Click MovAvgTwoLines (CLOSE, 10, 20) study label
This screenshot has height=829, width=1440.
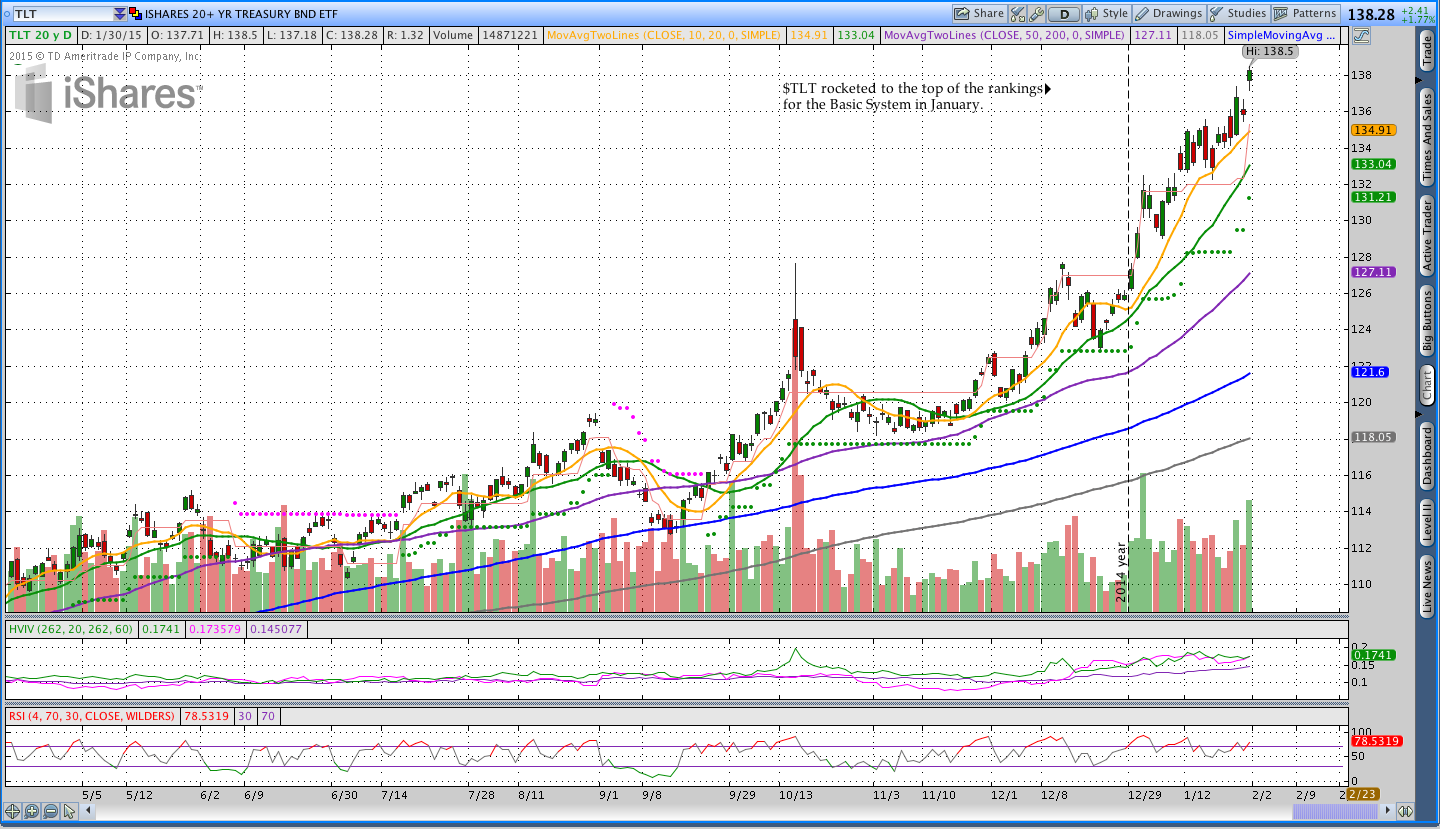click(664, 35)
